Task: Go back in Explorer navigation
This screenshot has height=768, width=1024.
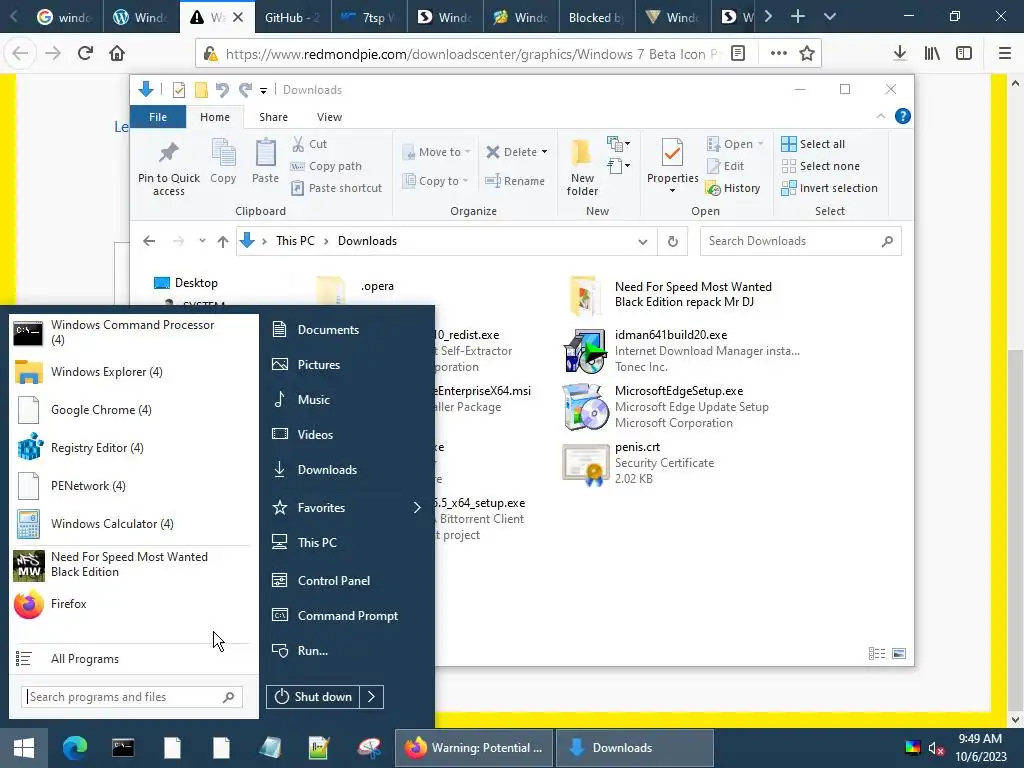Action: coord(149,241)
